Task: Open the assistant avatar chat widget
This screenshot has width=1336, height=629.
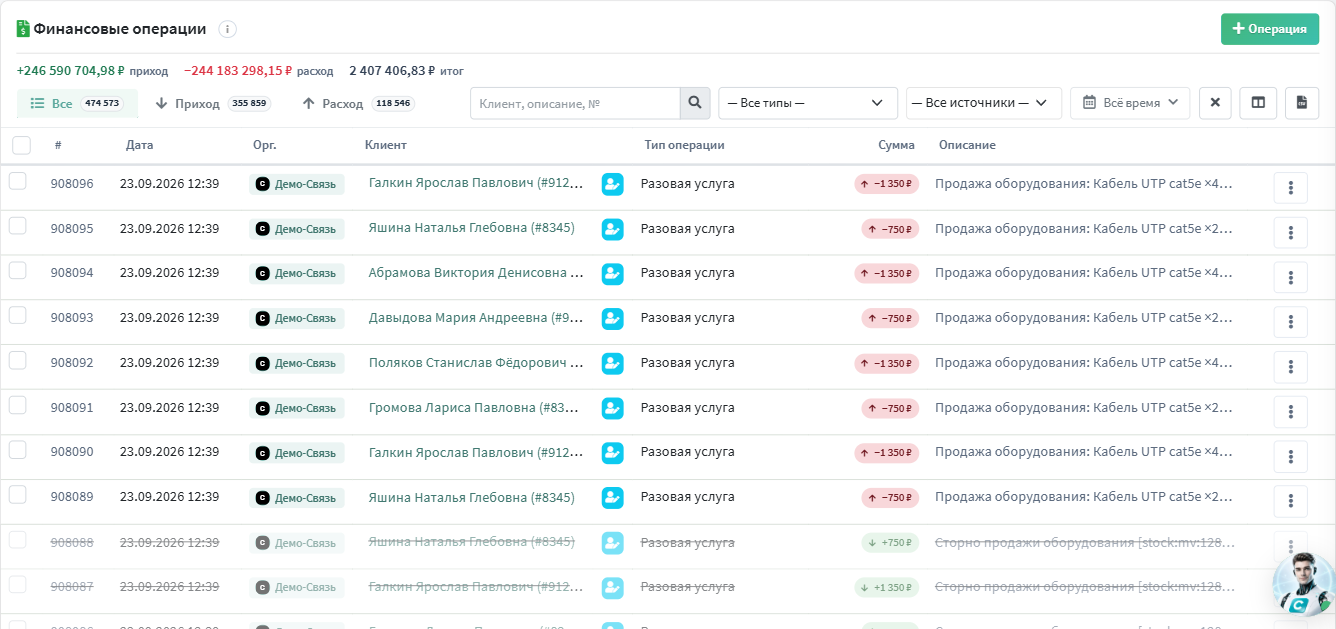Action: coord(1303,582)
